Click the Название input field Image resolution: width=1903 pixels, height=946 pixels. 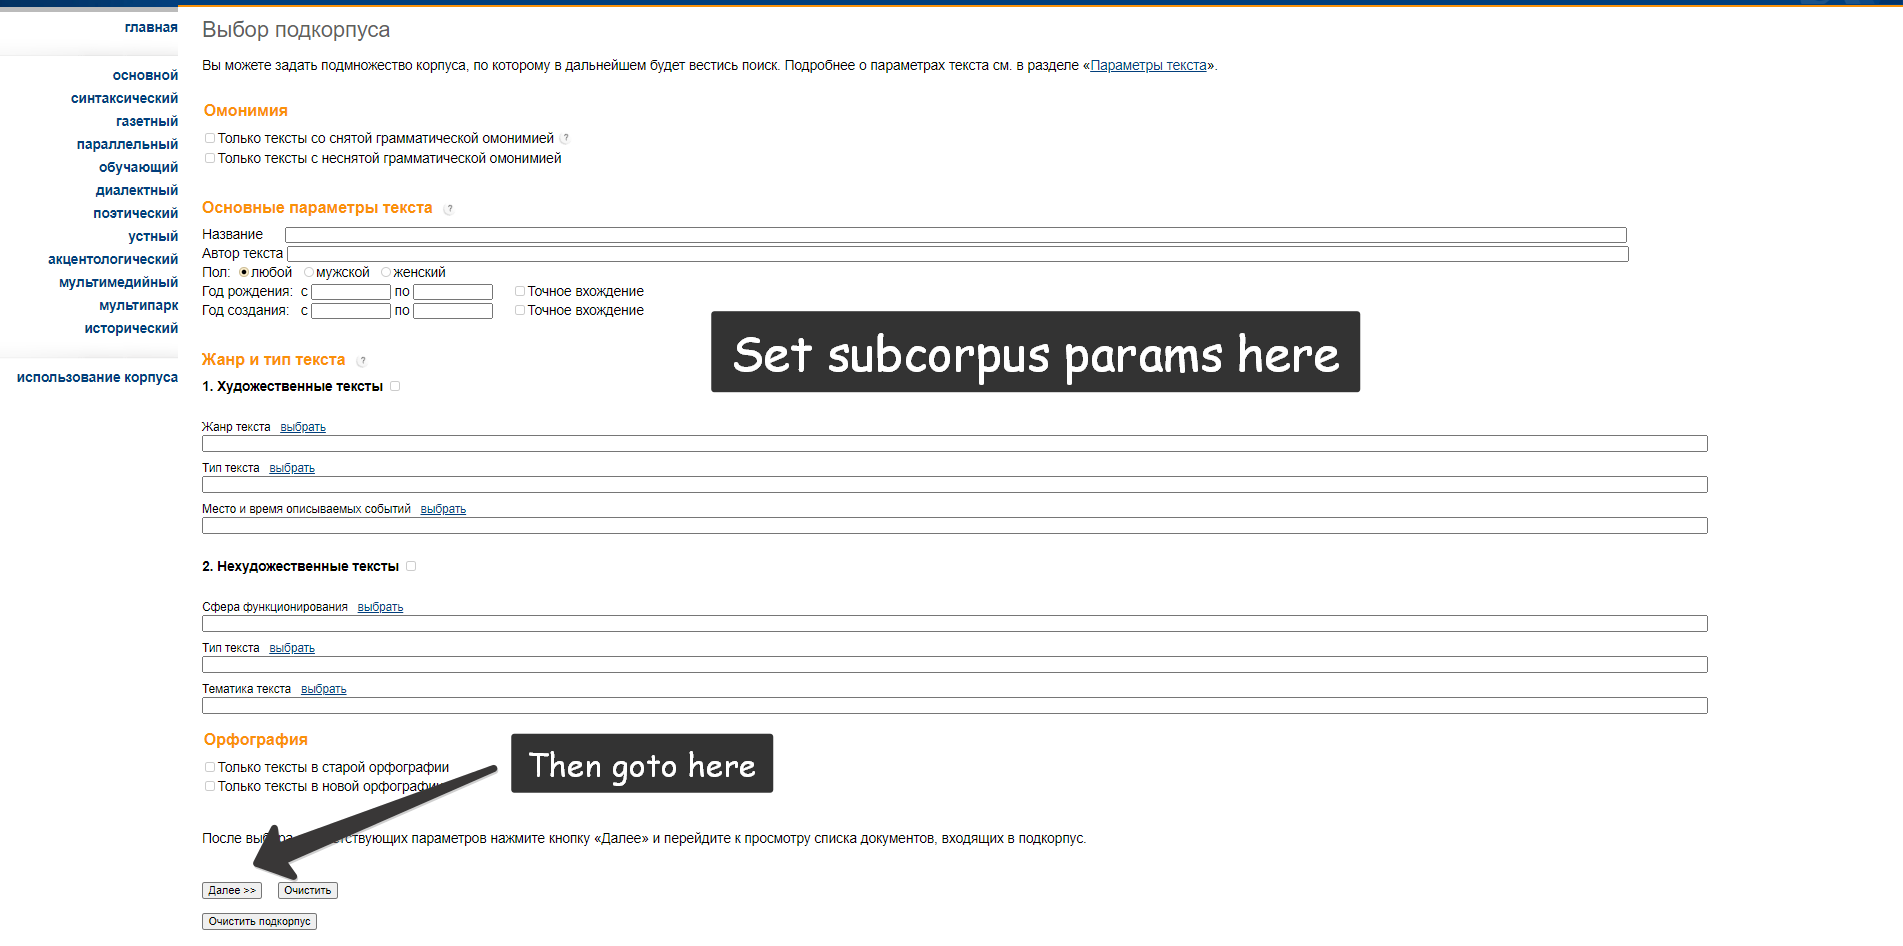pyautogui.click(x=955, y=235)
